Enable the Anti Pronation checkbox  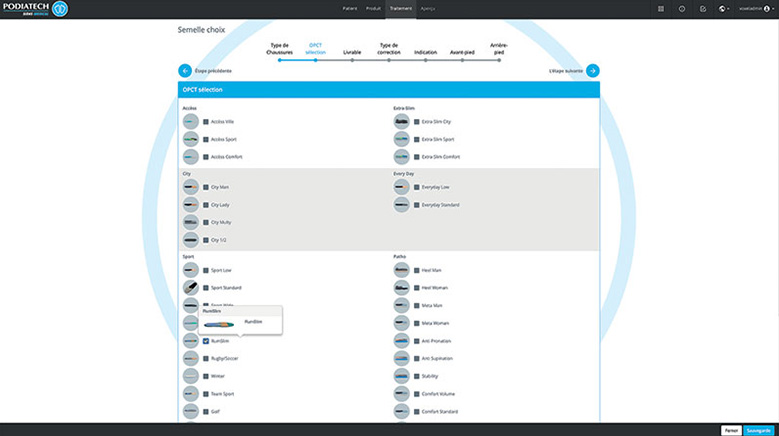pos(416,341)
